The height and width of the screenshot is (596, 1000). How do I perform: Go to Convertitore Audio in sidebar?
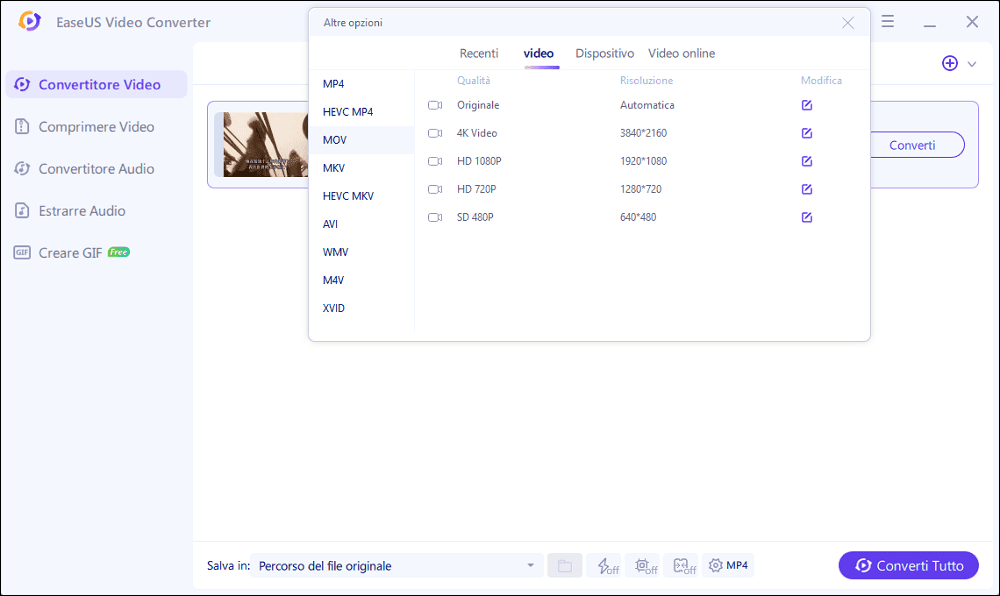click(96, 168)
